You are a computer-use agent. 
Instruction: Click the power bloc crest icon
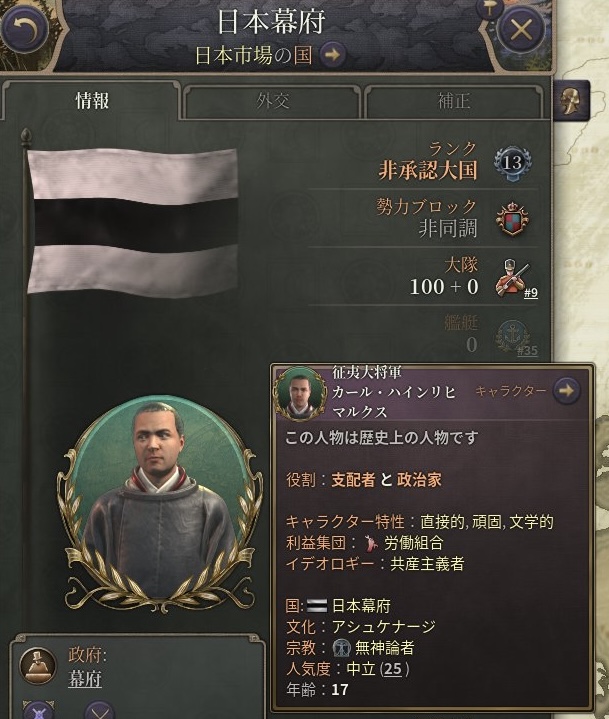point(513,219)
